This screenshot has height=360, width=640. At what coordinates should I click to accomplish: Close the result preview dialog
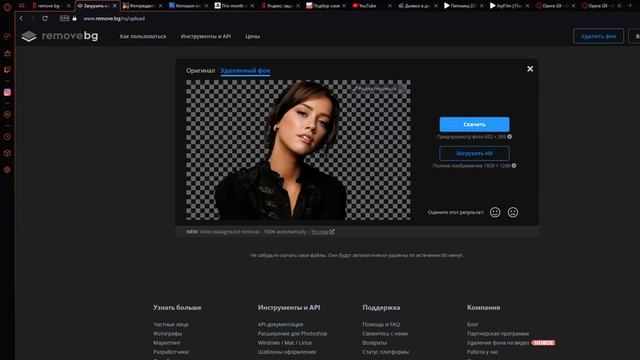530,69
